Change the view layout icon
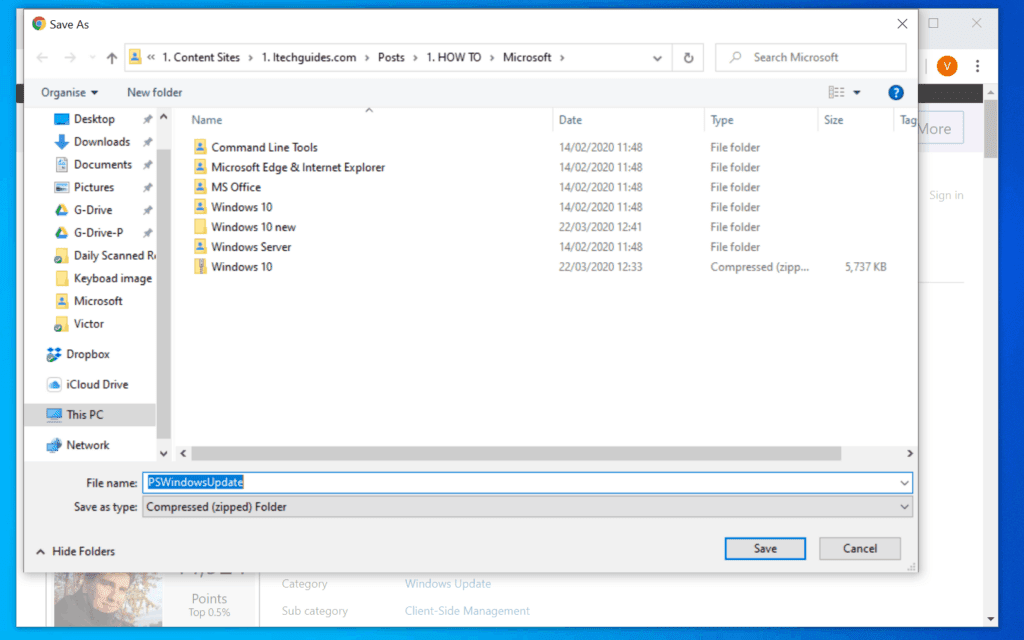 click(x=836, y=92)
